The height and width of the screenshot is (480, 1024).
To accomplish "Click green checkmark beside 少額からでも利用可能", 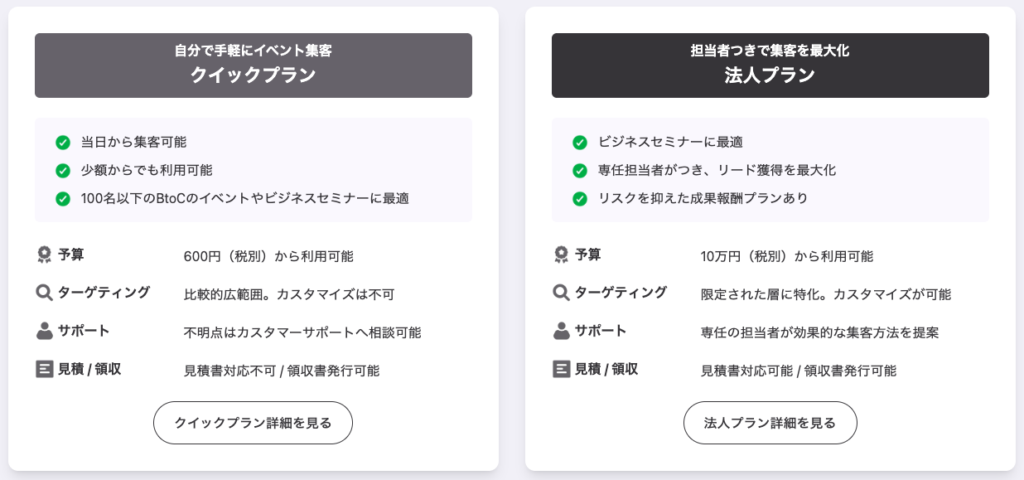I will 63,170.
